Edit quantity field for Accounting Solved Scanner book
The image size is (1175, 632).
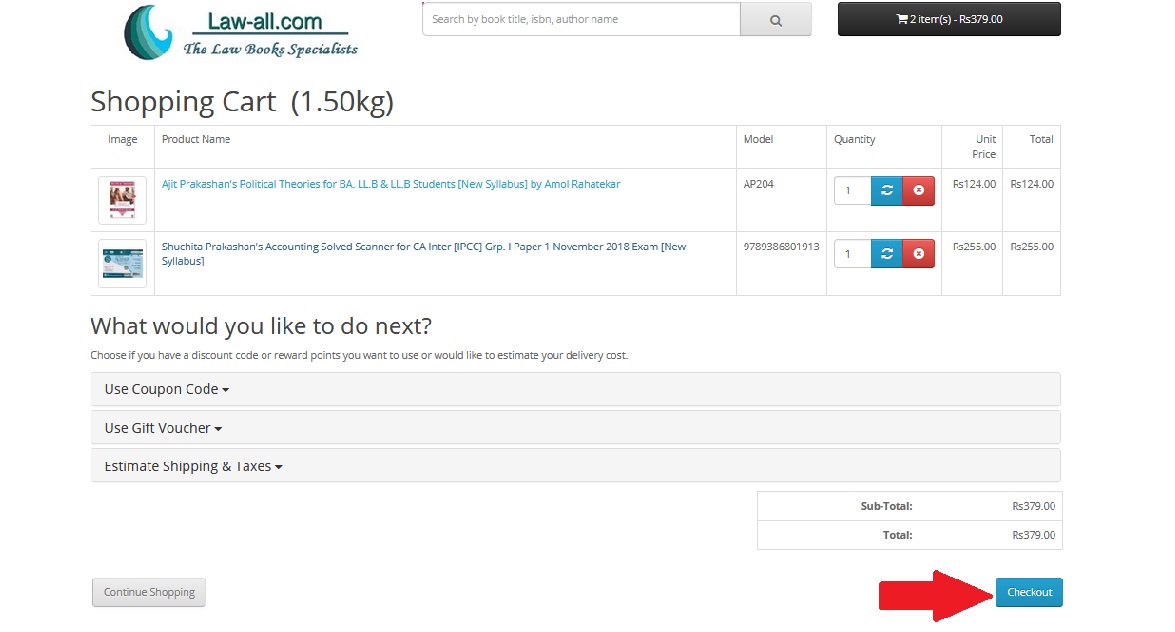[853, 253]
